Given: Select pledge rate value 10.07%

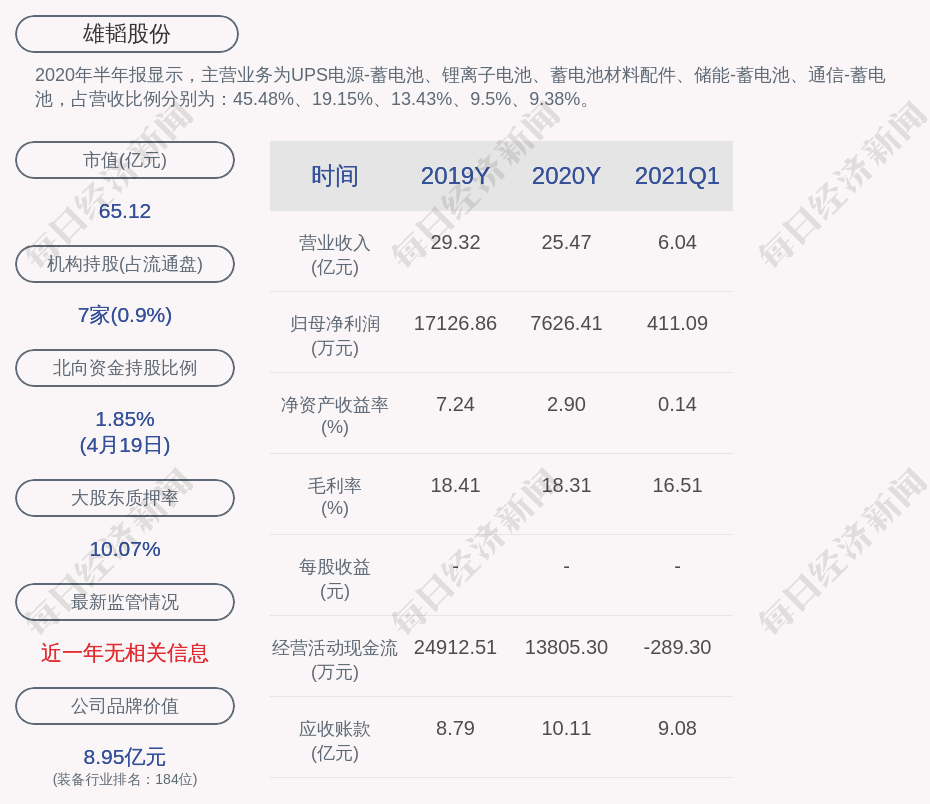Looking at the screenshot, I should tap(125, 549).
